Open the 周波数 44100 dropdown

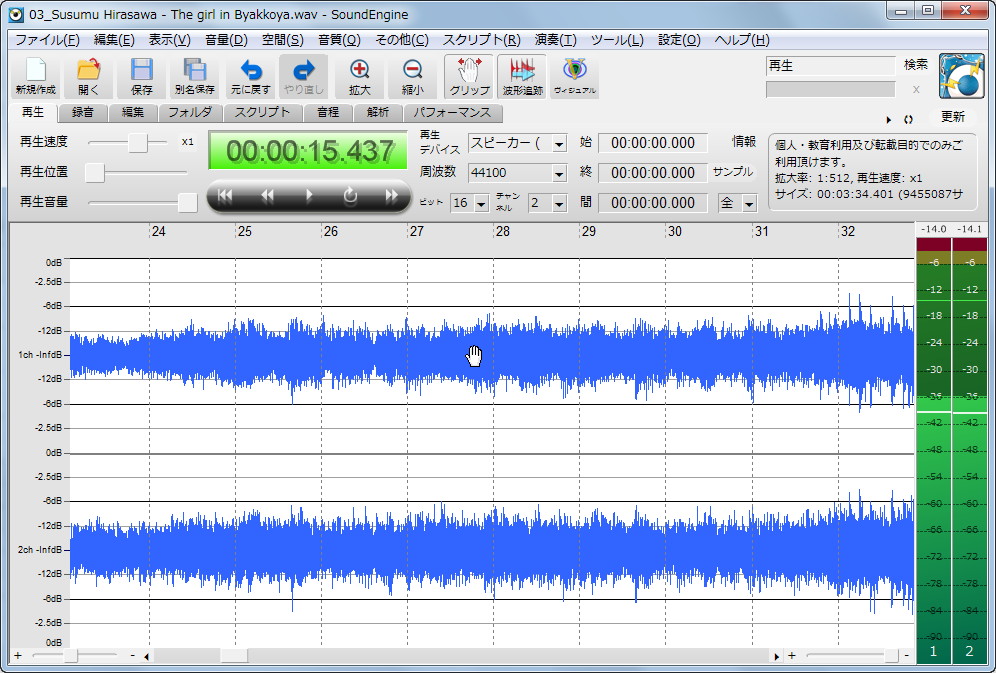pyautogui.click(x=558, y=173)
